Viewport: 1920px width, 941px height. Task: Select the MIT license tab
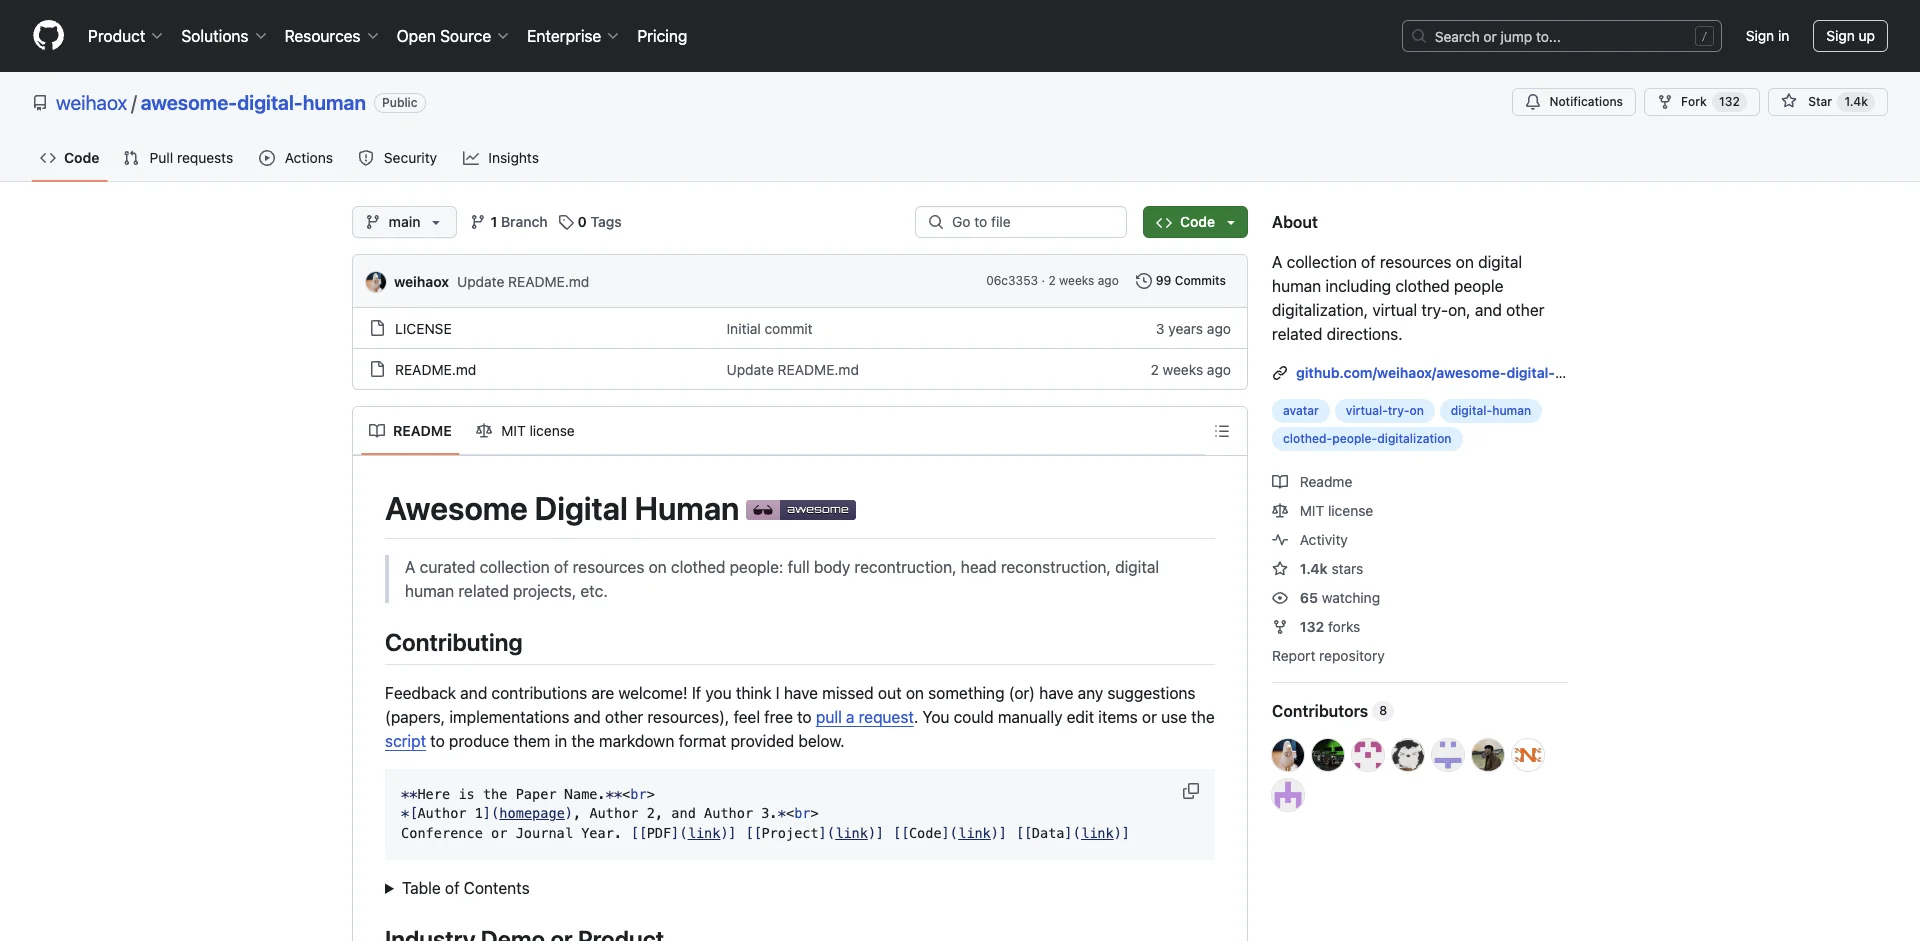pos(525,431)
